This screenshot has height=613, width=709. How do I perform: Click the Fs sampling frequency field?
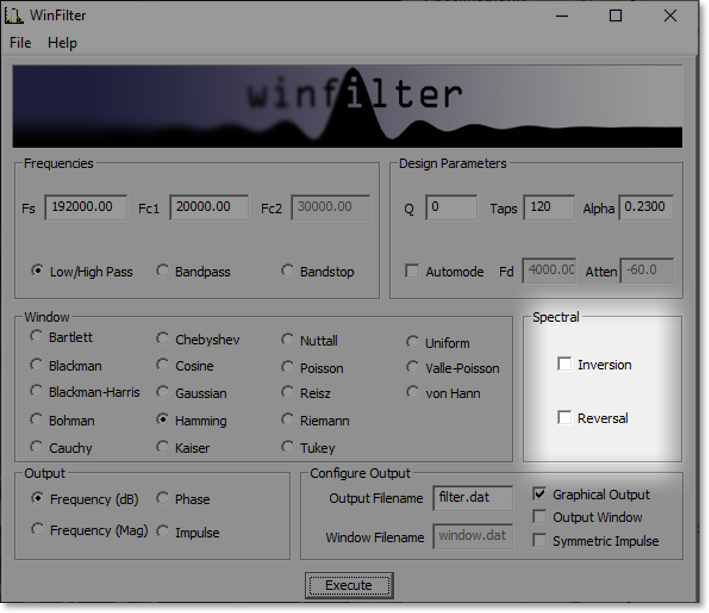pos(85,207)
